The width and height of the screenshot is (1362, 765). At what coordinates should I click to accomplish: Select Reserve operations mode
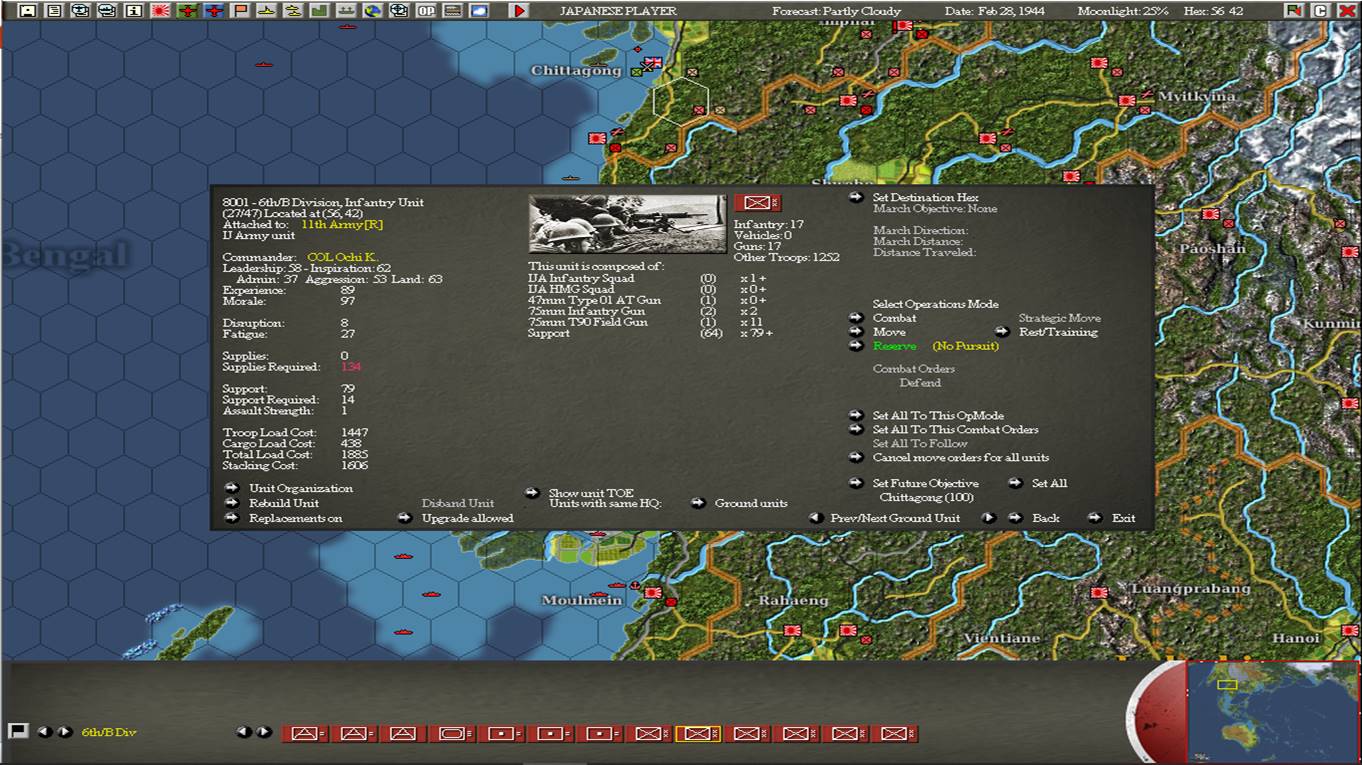point(894,346)
